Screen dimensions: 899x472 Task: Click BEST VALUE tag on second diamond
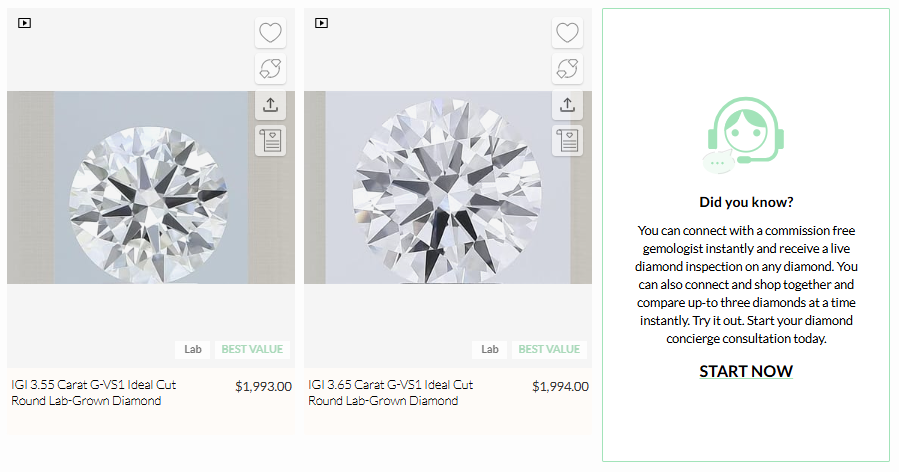tap(549, 349)
